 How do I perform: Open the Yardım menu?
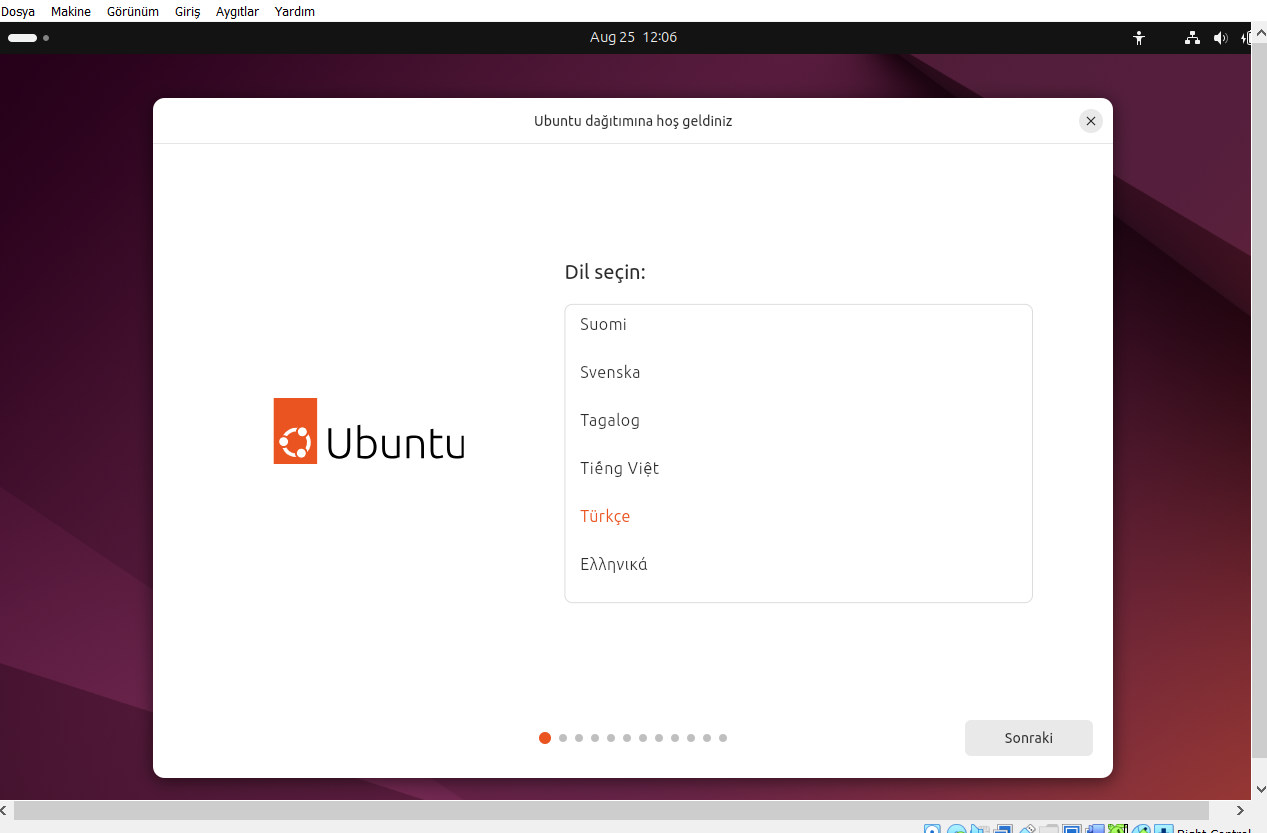coord(295,11)
